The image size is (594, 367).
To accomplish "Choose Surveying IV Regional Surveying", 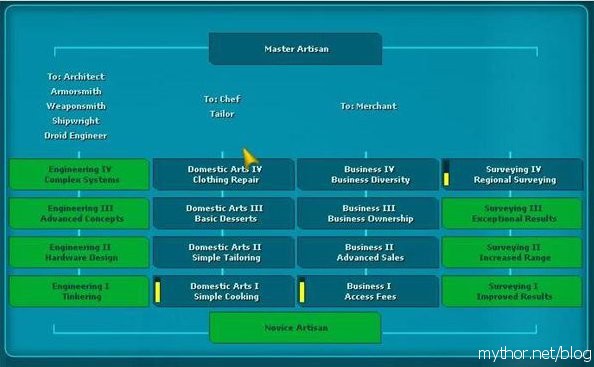I will 511,174.
